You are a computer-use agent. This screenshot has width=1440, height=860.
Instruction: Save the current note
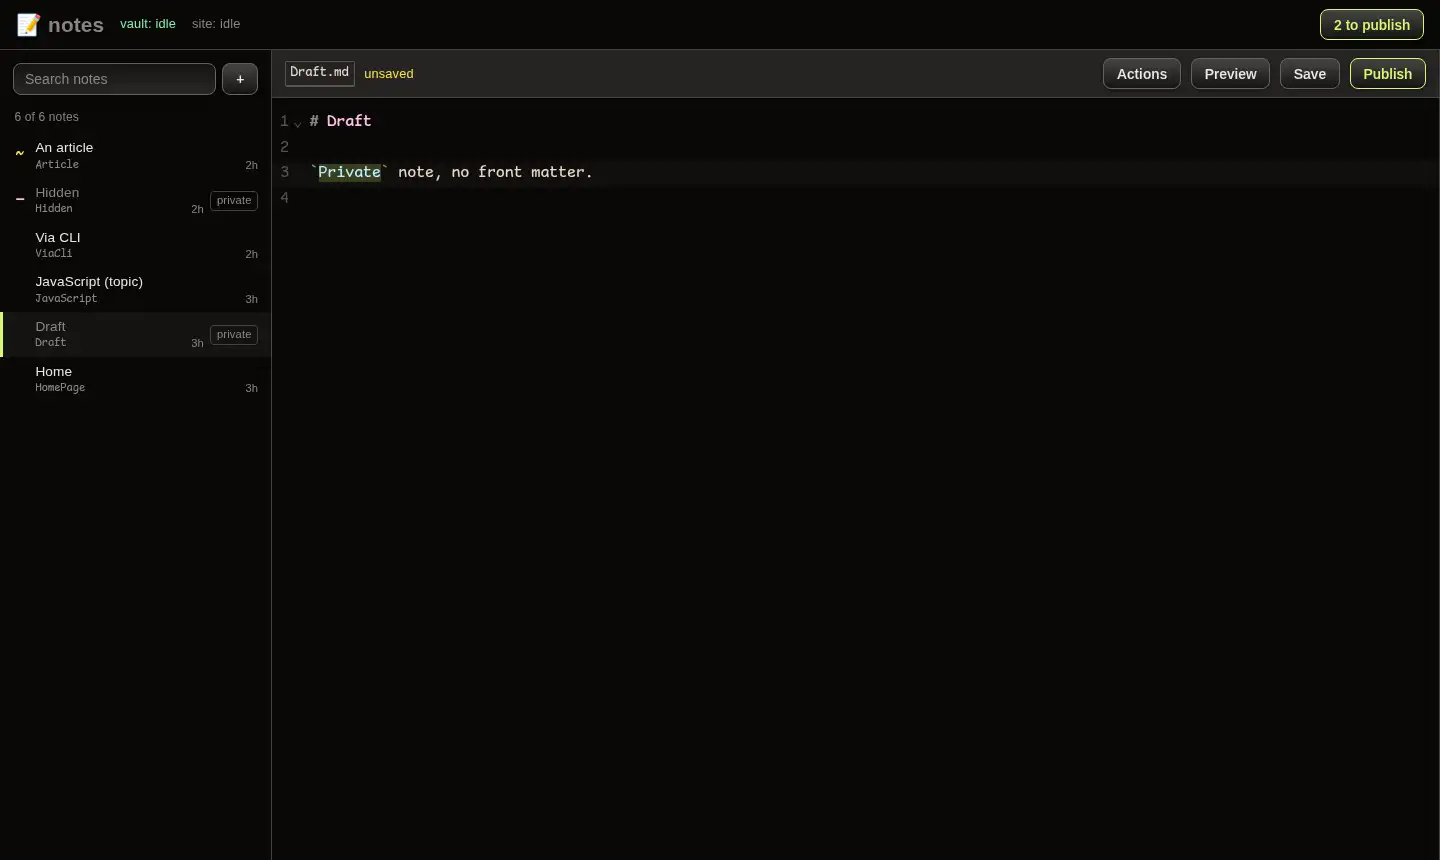(x=1310, y=74)
